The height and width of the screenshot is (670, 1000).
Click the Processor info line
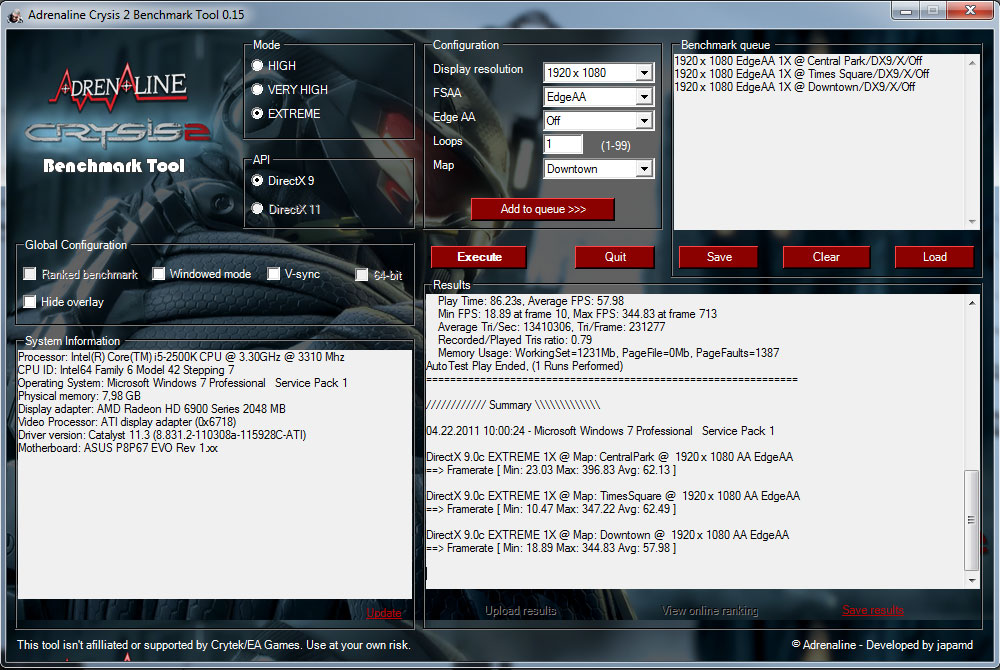point(181,357)
